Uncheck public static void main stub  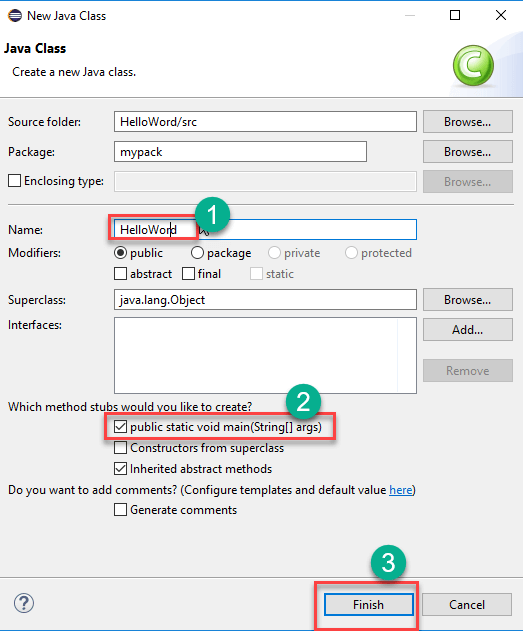(x=120, y=427)
